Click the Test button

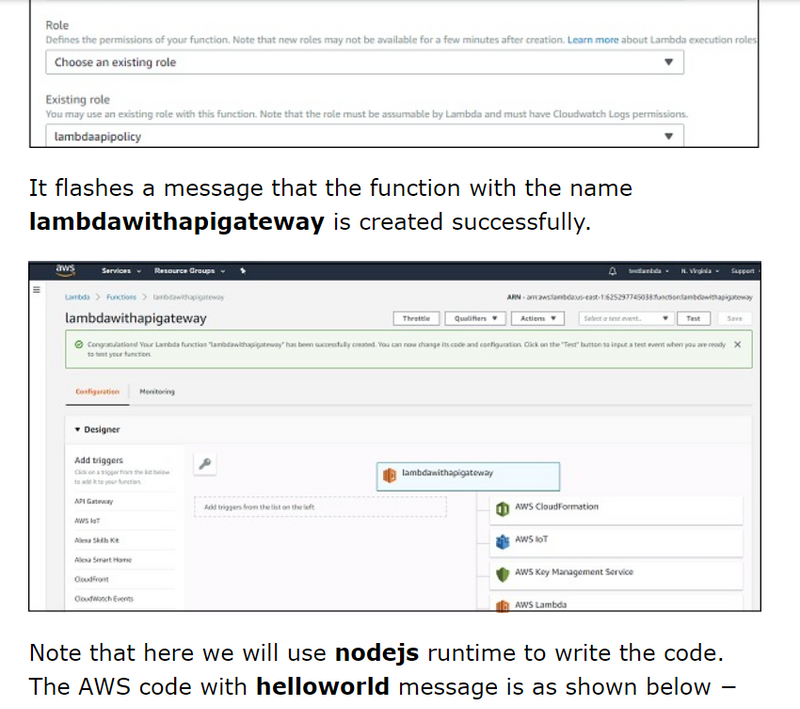pyautogui.click(x=693, y=318)
